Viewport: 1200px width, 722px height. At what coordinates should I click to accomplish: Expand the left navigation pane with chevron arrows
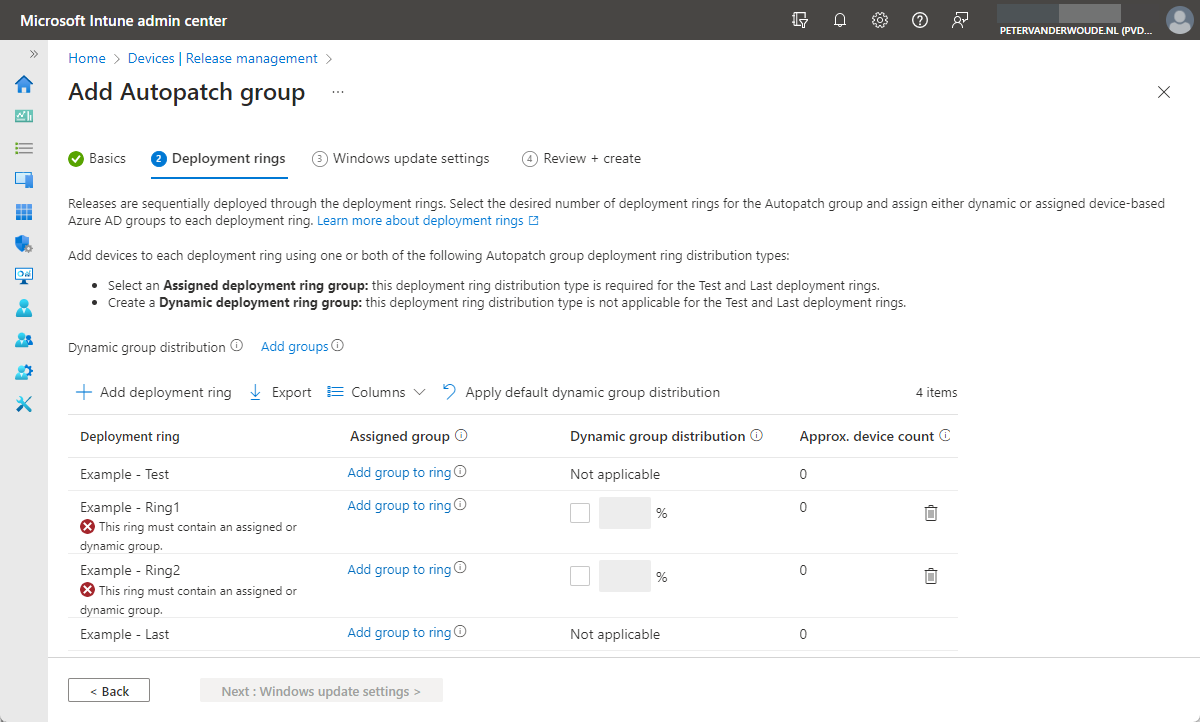(33, 55)
